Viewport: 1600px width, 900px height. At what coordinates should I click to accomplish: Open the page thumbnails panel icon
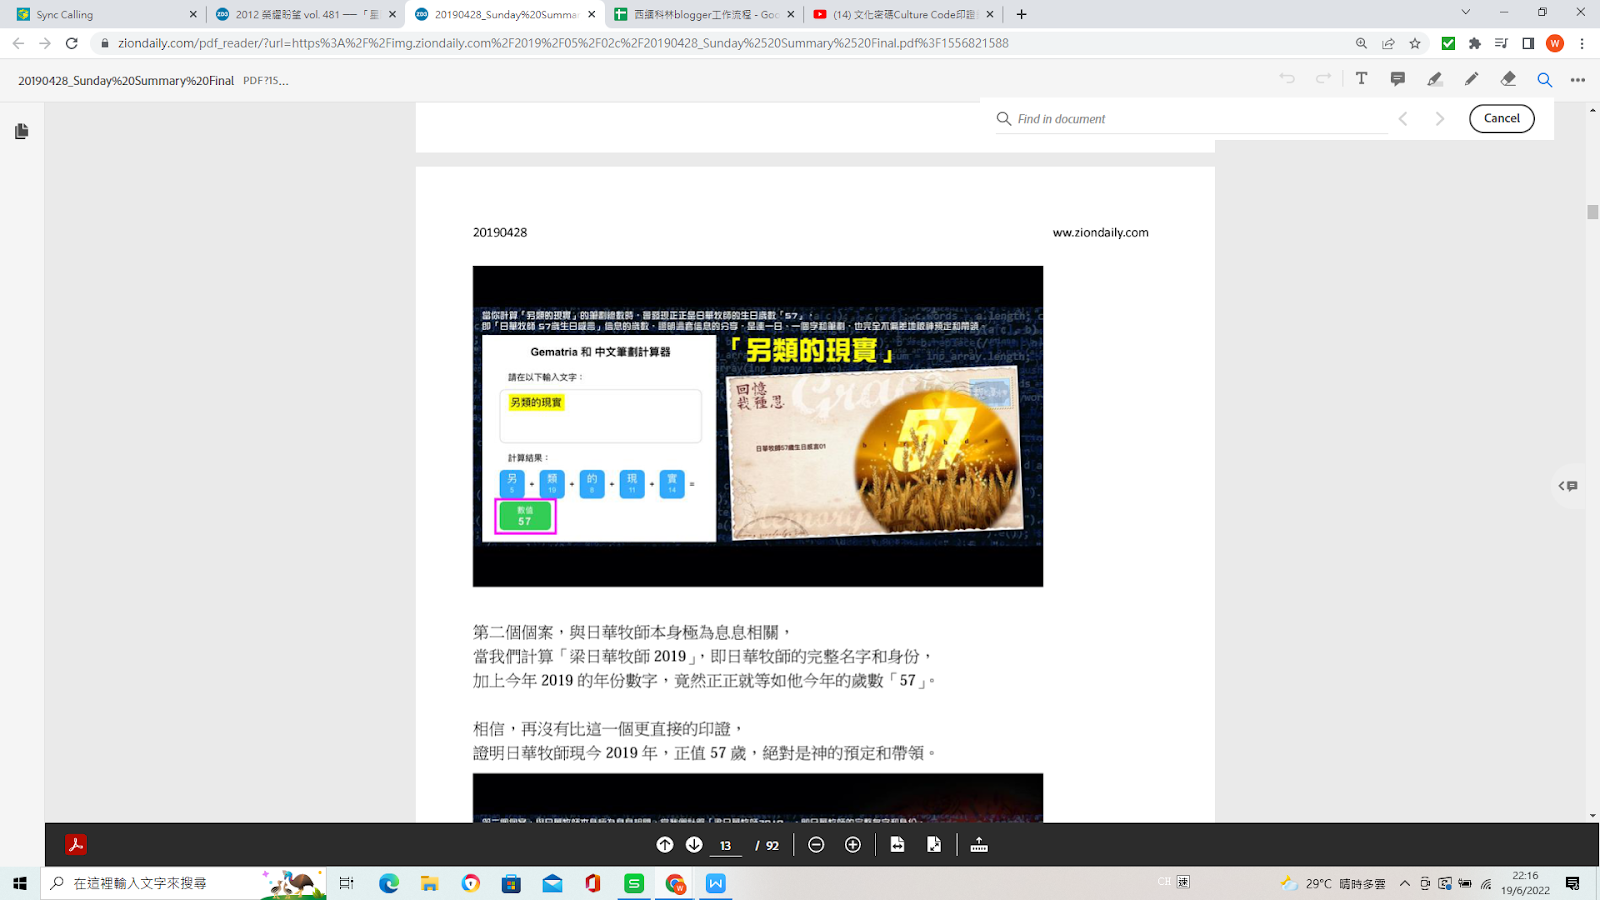[x=21, y=131]
